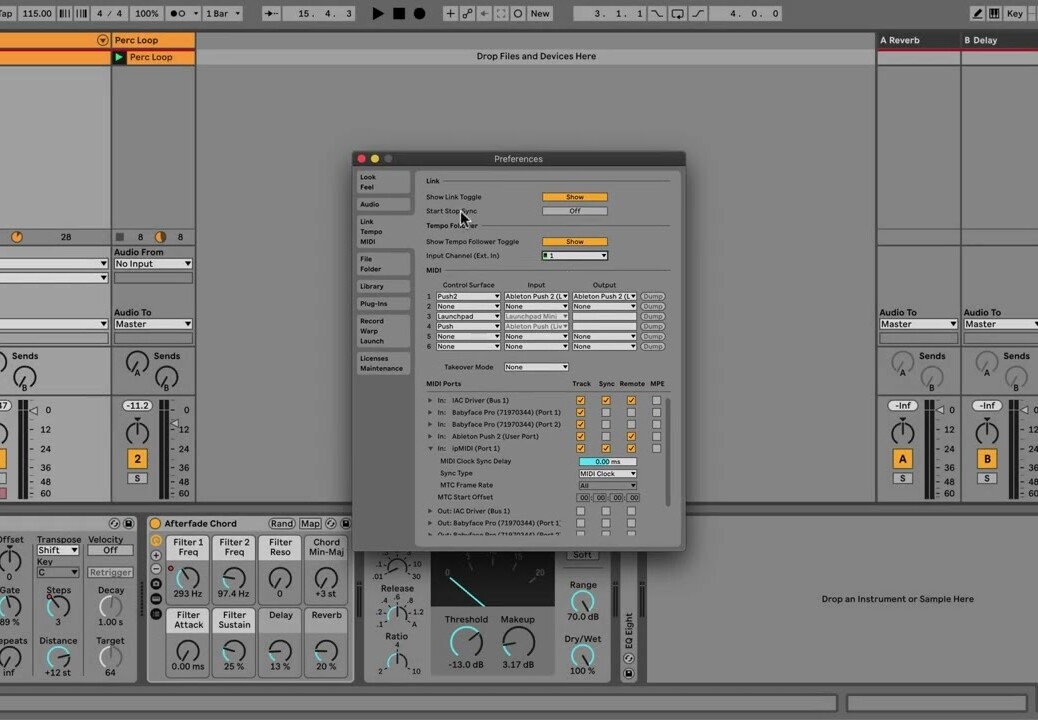Expand In: IAC Driver (Bus 1) port
This screenshot has width=1038, height=720.
point(430,400)
